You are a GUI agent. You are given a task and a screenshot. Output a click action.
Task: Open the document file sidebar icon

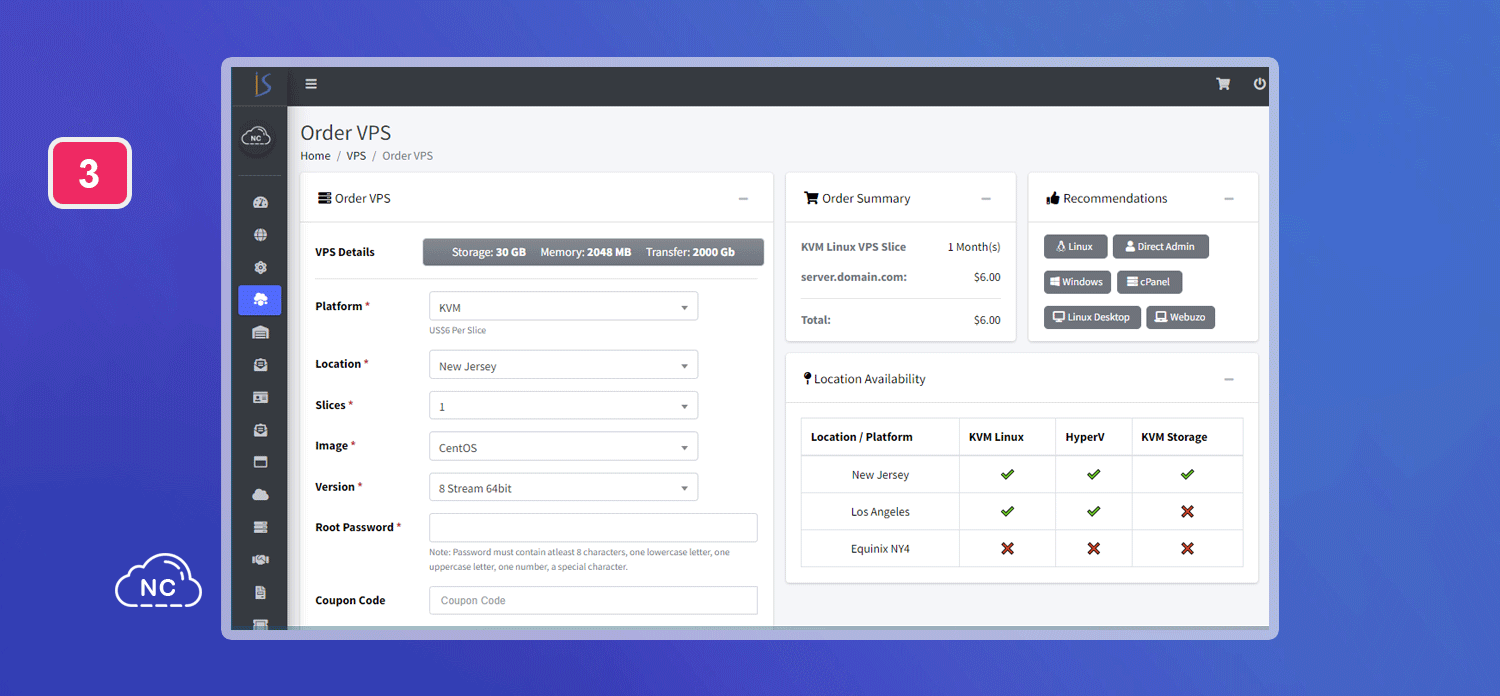tap(261, 592)
